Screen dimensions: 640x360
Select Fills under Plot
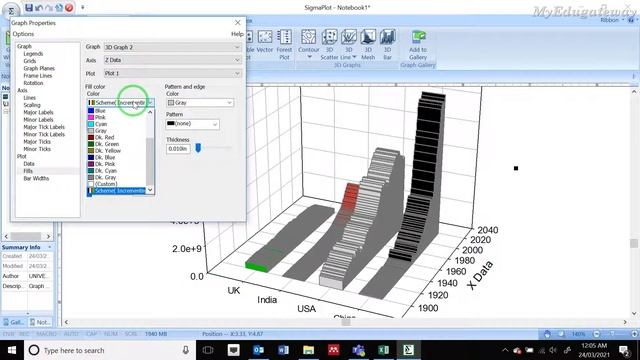28,171
